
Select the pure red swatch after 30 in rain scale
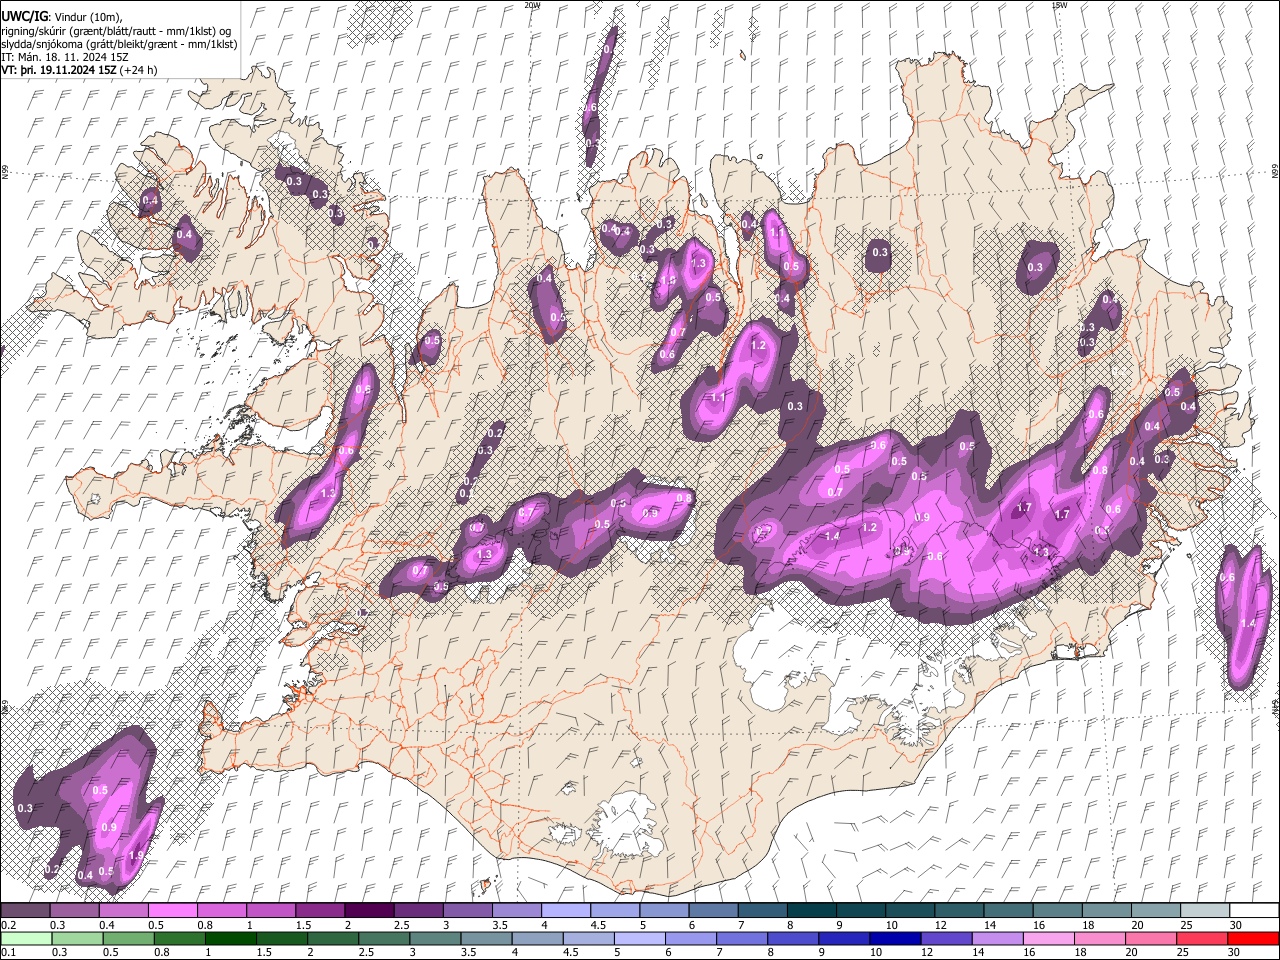point(1253,938)
